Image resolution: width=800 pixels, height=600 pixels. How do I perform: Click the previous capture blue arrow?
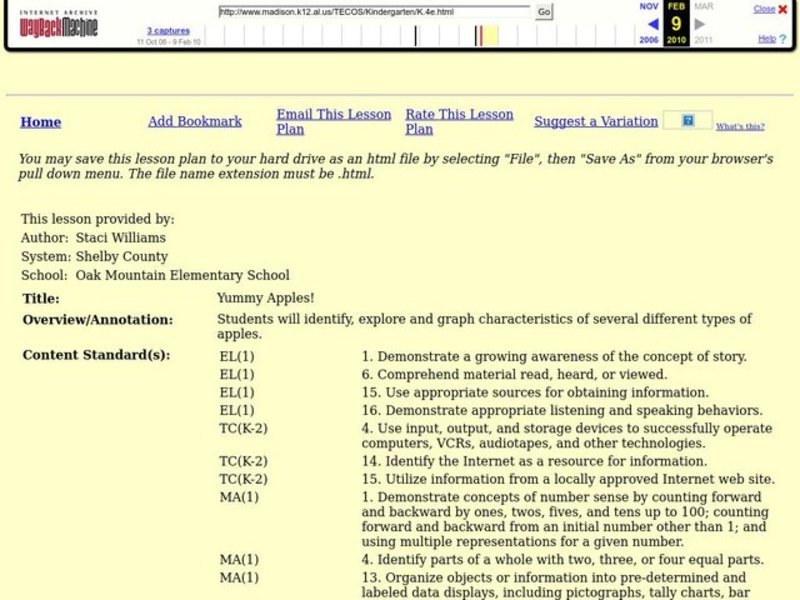[x=652, y=24]
